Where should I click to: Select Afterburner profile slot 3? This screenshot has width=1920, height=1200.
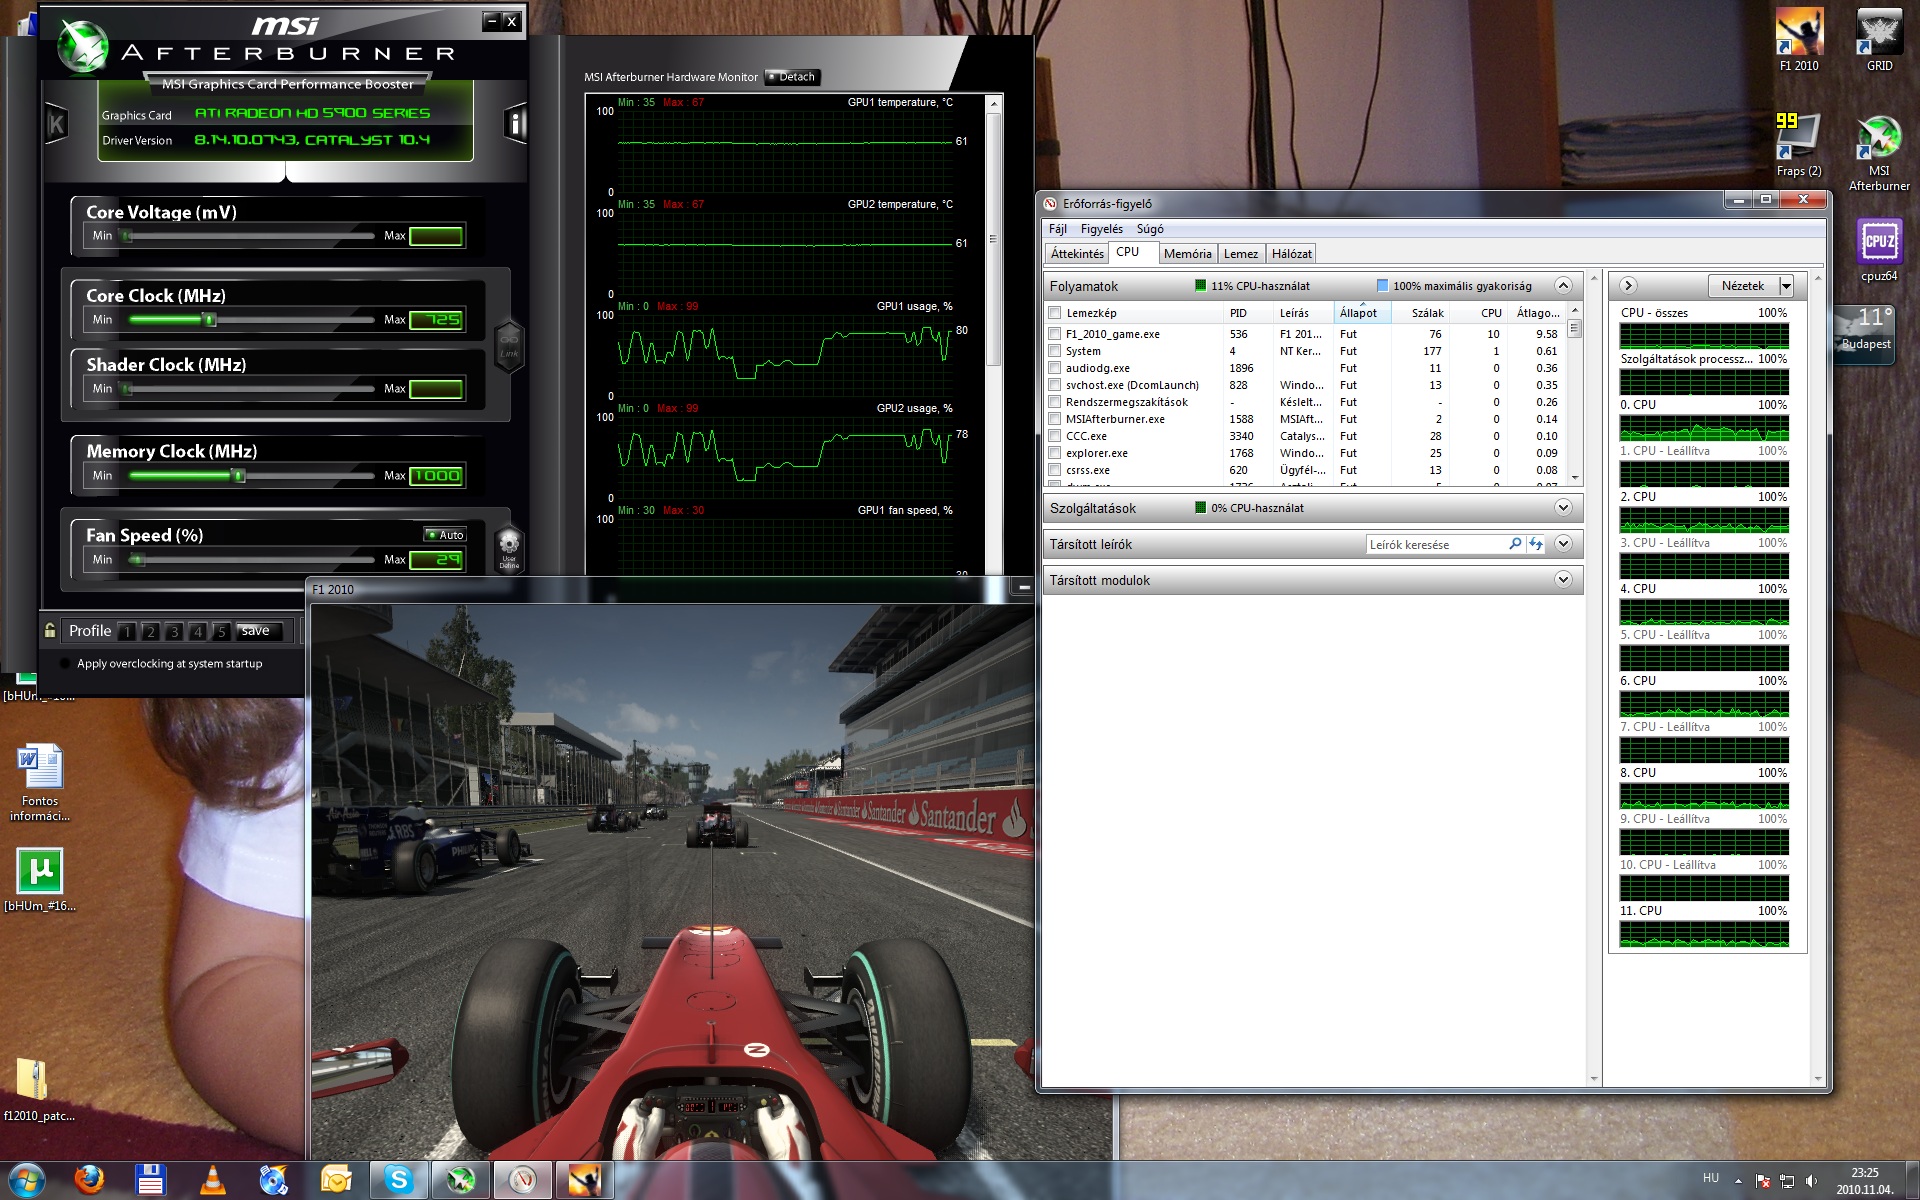(174, 631)
